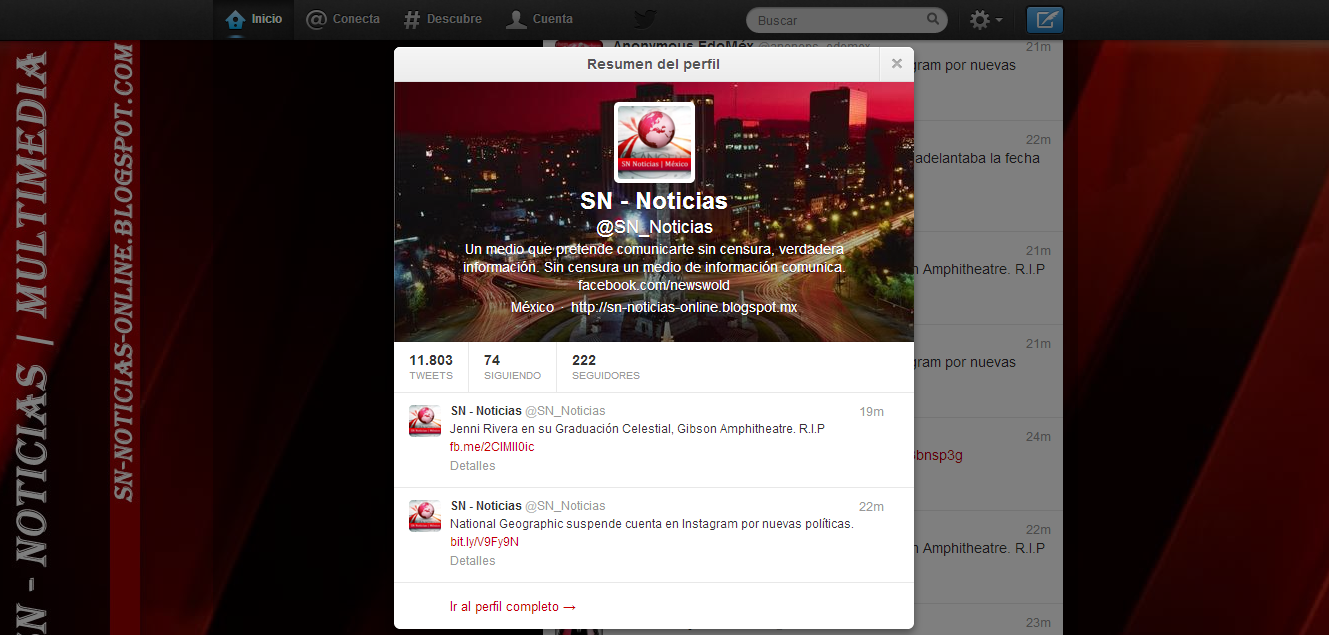Open Detalles of Jenni Rivera tweet

[x=473, y=466]
